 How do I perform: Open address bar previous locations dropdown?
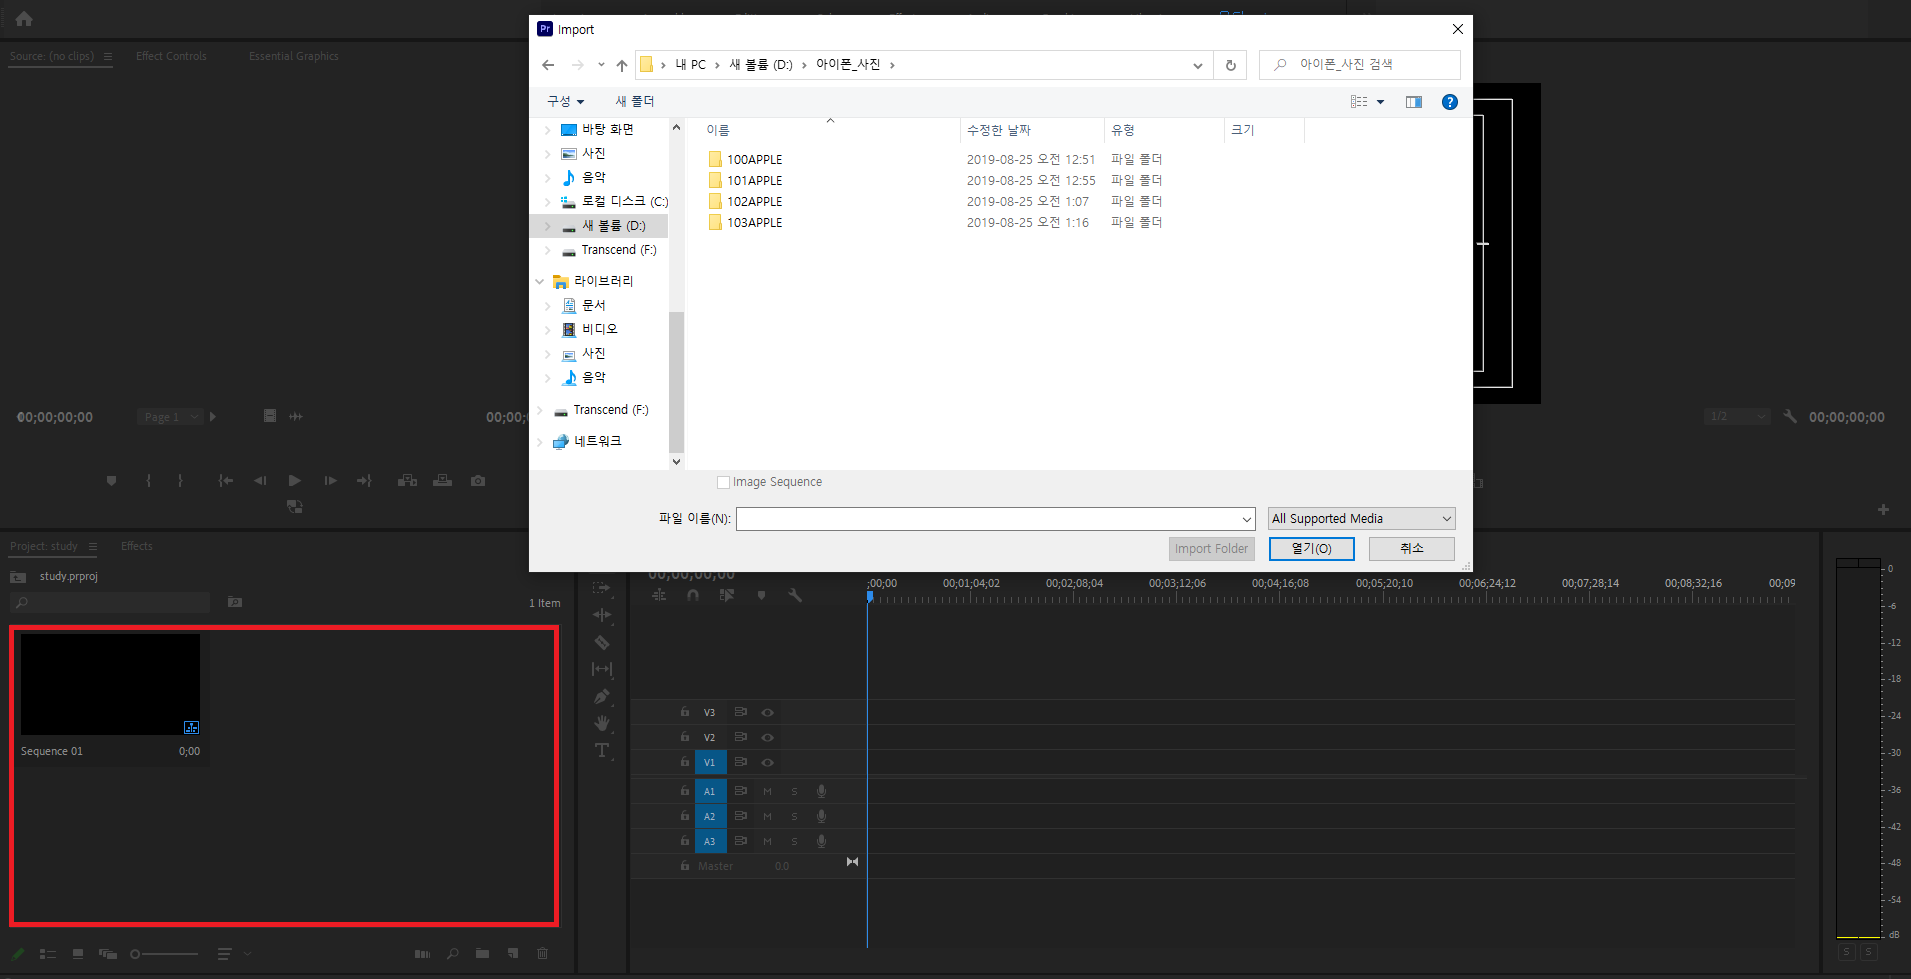1197,65
